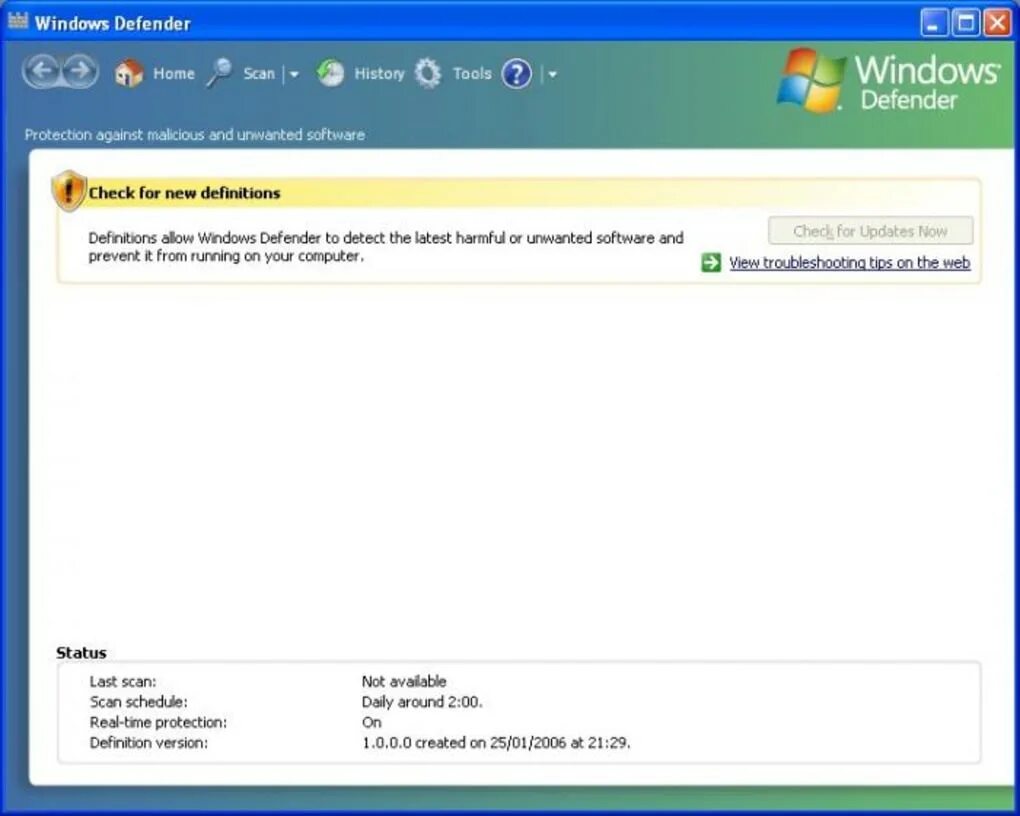
Task: Click the 'Definition version:' label
Action: [x=149, y=742]
